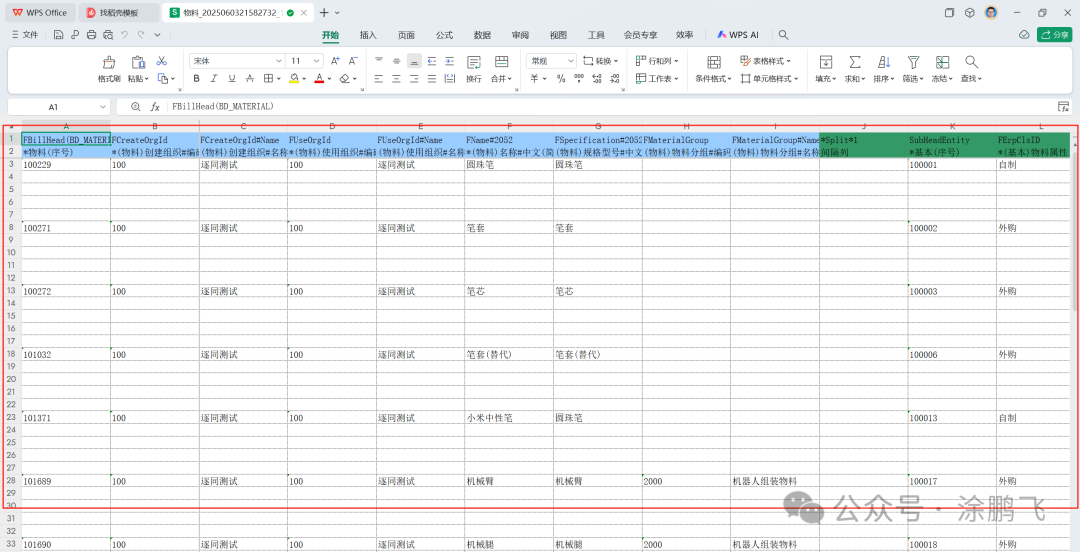
Task: Click the WPS AI button
Action: tap(738, 35)
